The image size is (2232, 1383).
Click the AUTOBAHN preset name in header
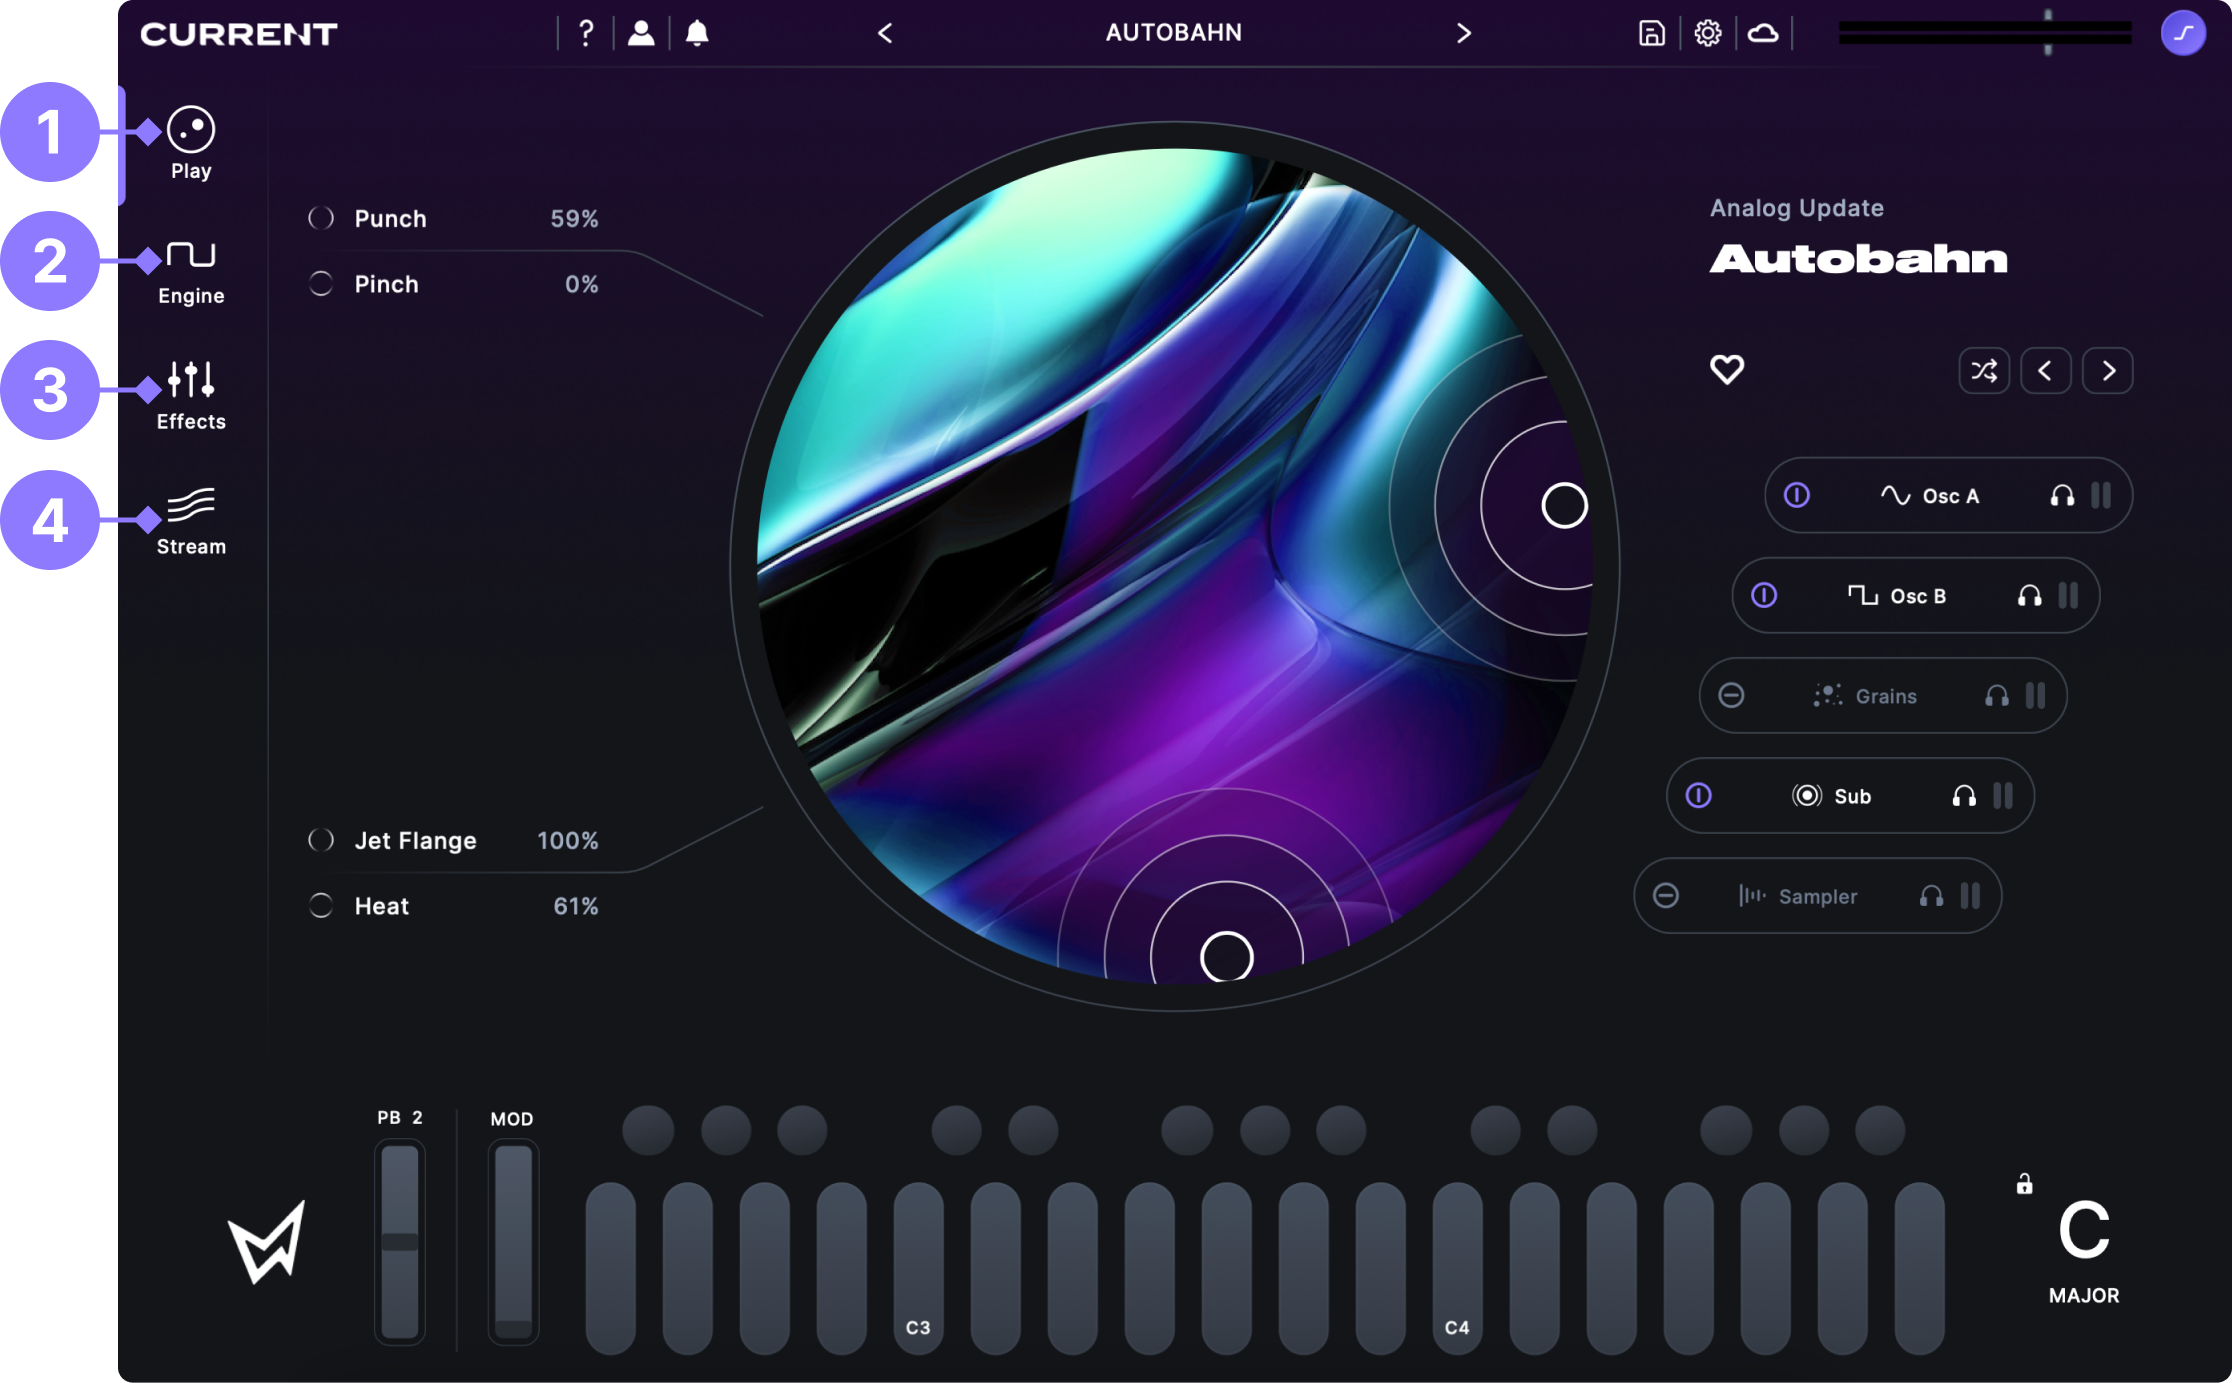point(1173,33)
